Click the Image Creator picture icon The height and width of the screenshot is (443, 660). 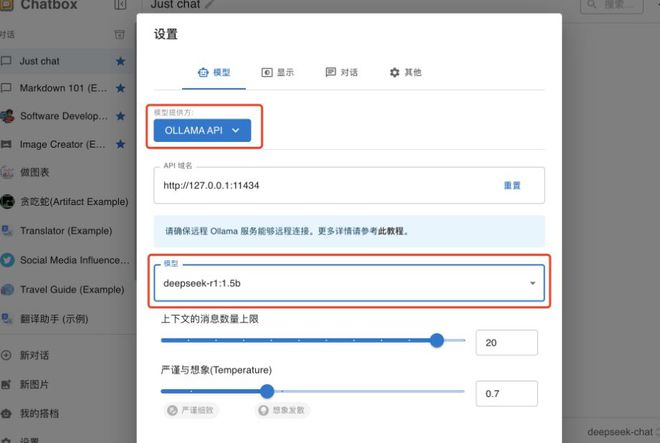(6, 144)
